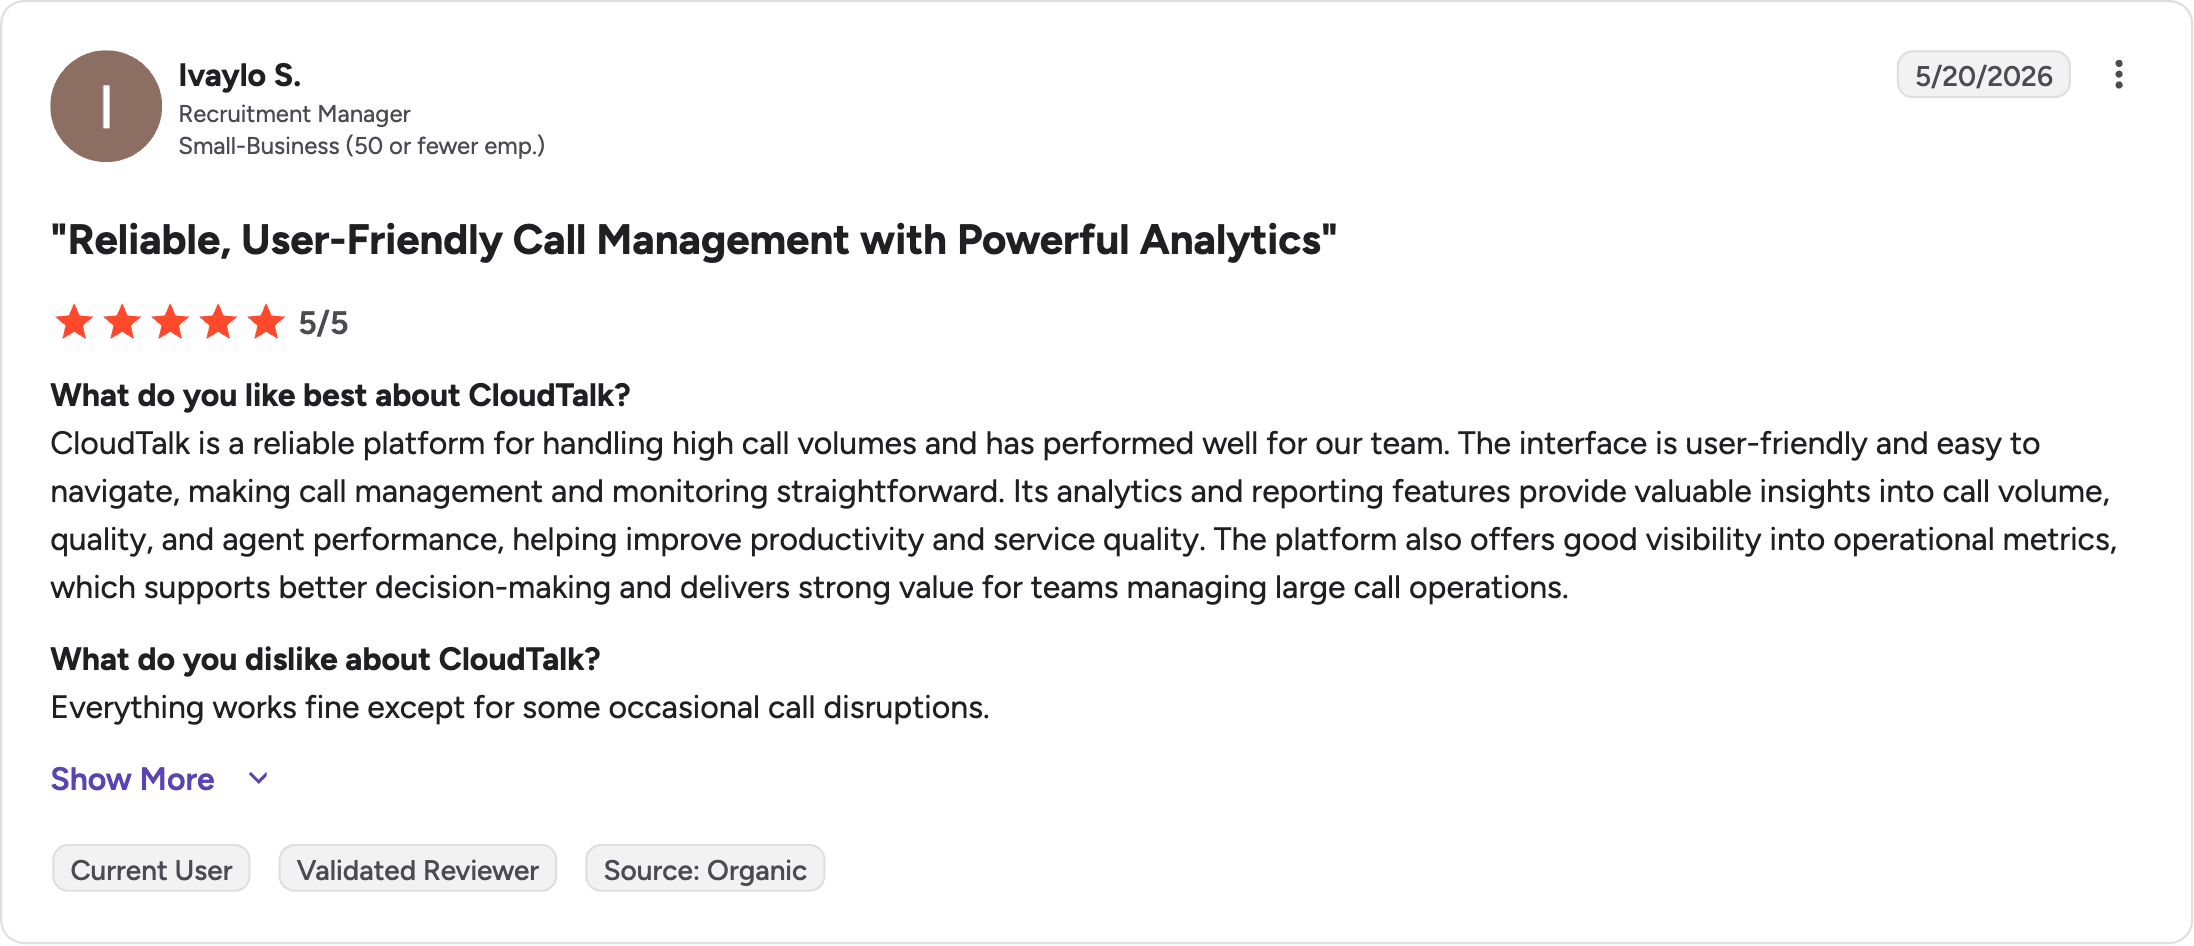This screenshot has height=946, width=2194.
Task: Click "What do you dislike" heading
Action: [x=326, y=659]
